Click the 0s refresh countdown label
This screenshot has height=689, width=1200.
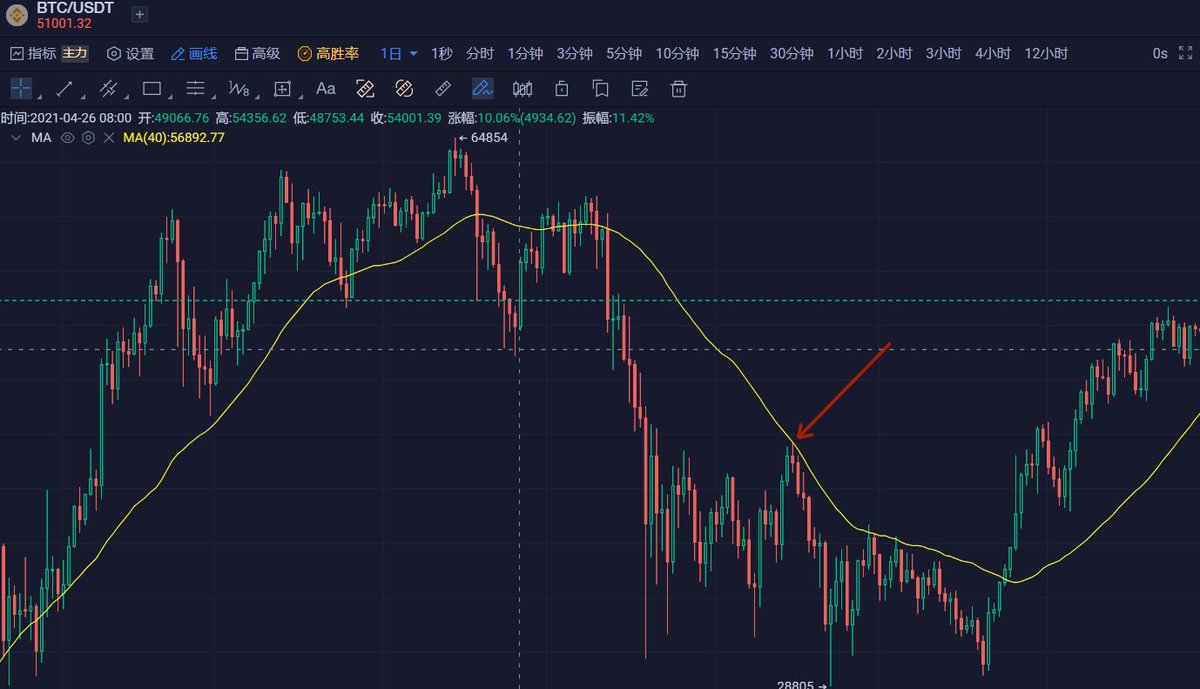click(x=1160, y=54)
